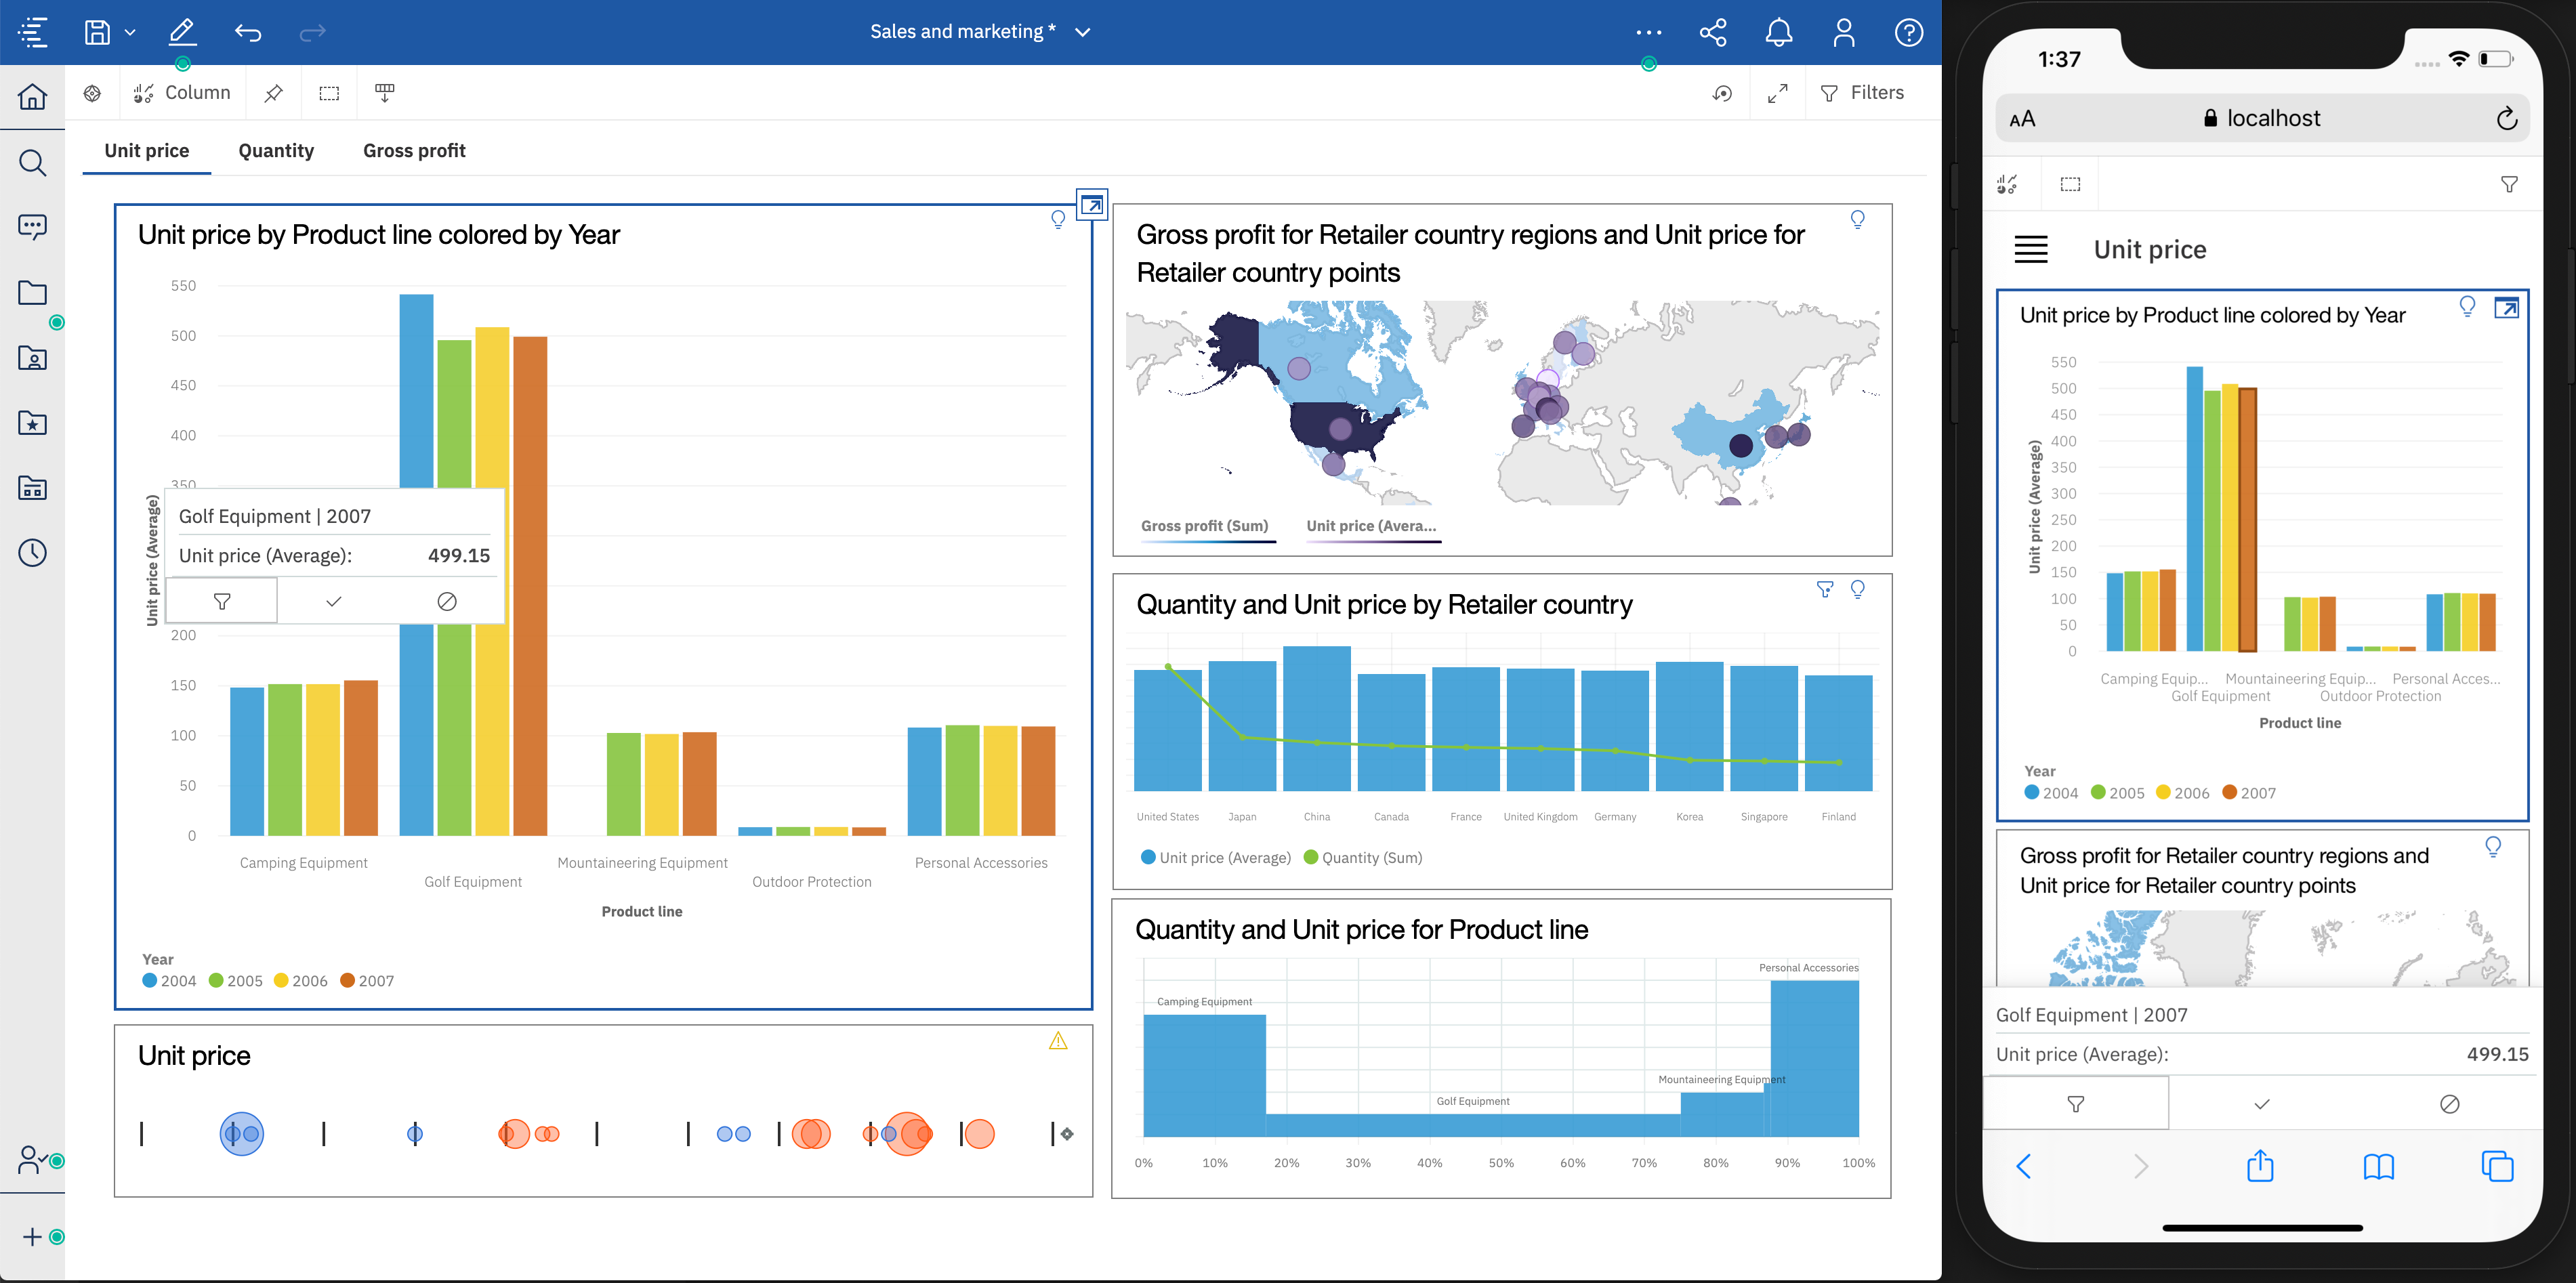Click the share icon in phone browser
Image resolution: width=2576 pixels, height=1283 pixels.
click(x=2260, y=1165)
